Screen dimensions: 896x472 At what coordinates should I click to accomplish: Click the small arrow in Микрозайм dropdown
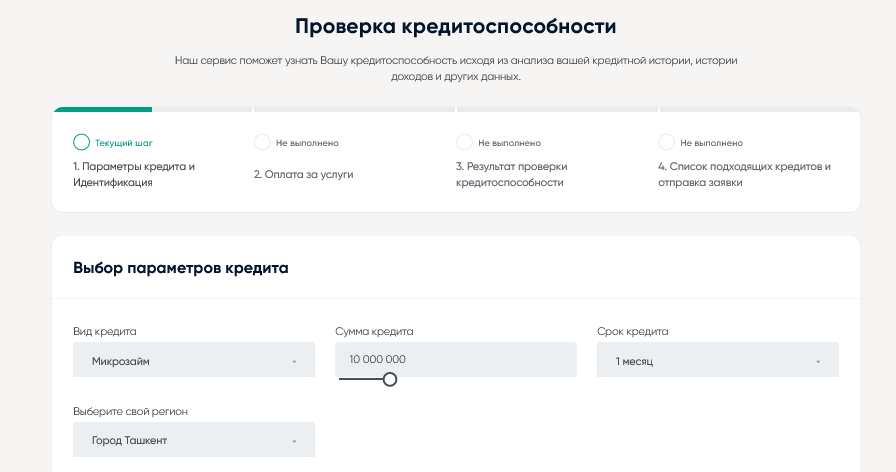tap(294, 362)
